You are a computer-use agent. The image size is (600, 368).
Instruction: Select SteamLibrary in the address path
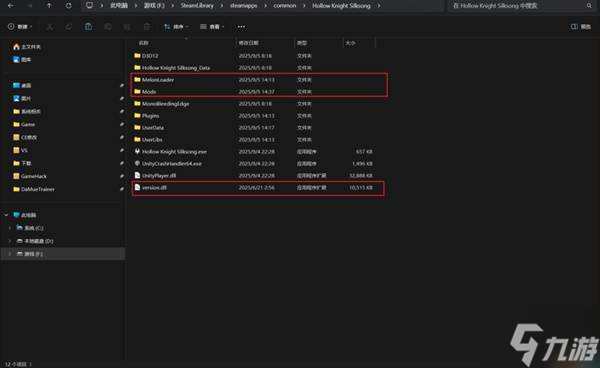point(197,6)
